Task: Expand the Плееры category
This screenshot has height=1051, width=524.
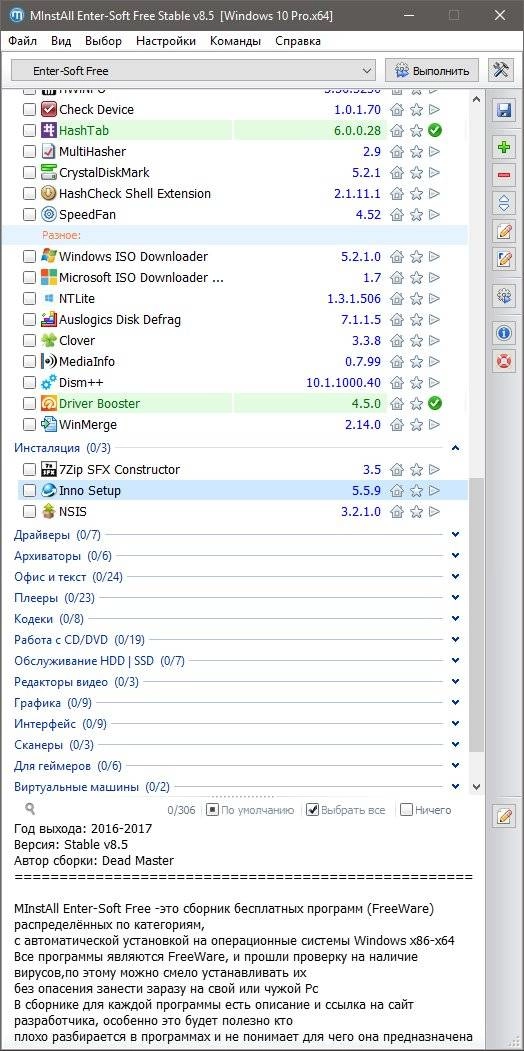Action: tap(456, 597)
